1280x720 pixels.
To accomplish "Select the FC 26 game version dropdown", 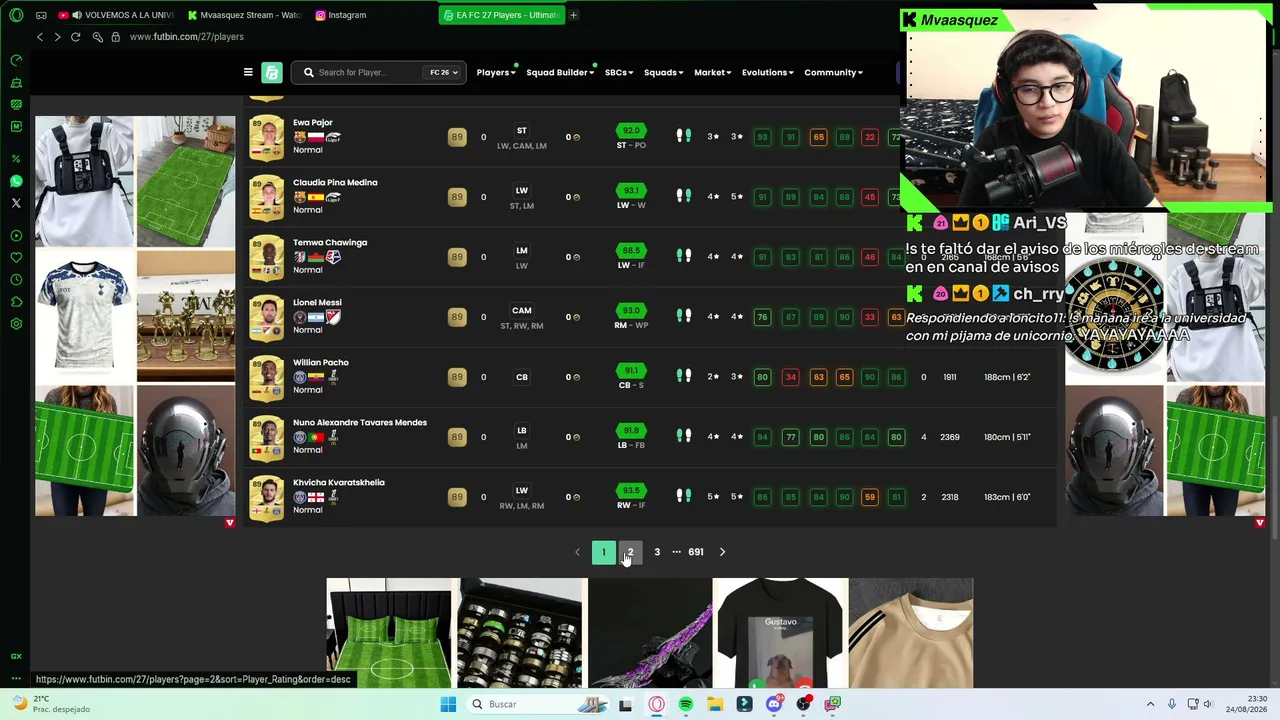I will (444, 72).
